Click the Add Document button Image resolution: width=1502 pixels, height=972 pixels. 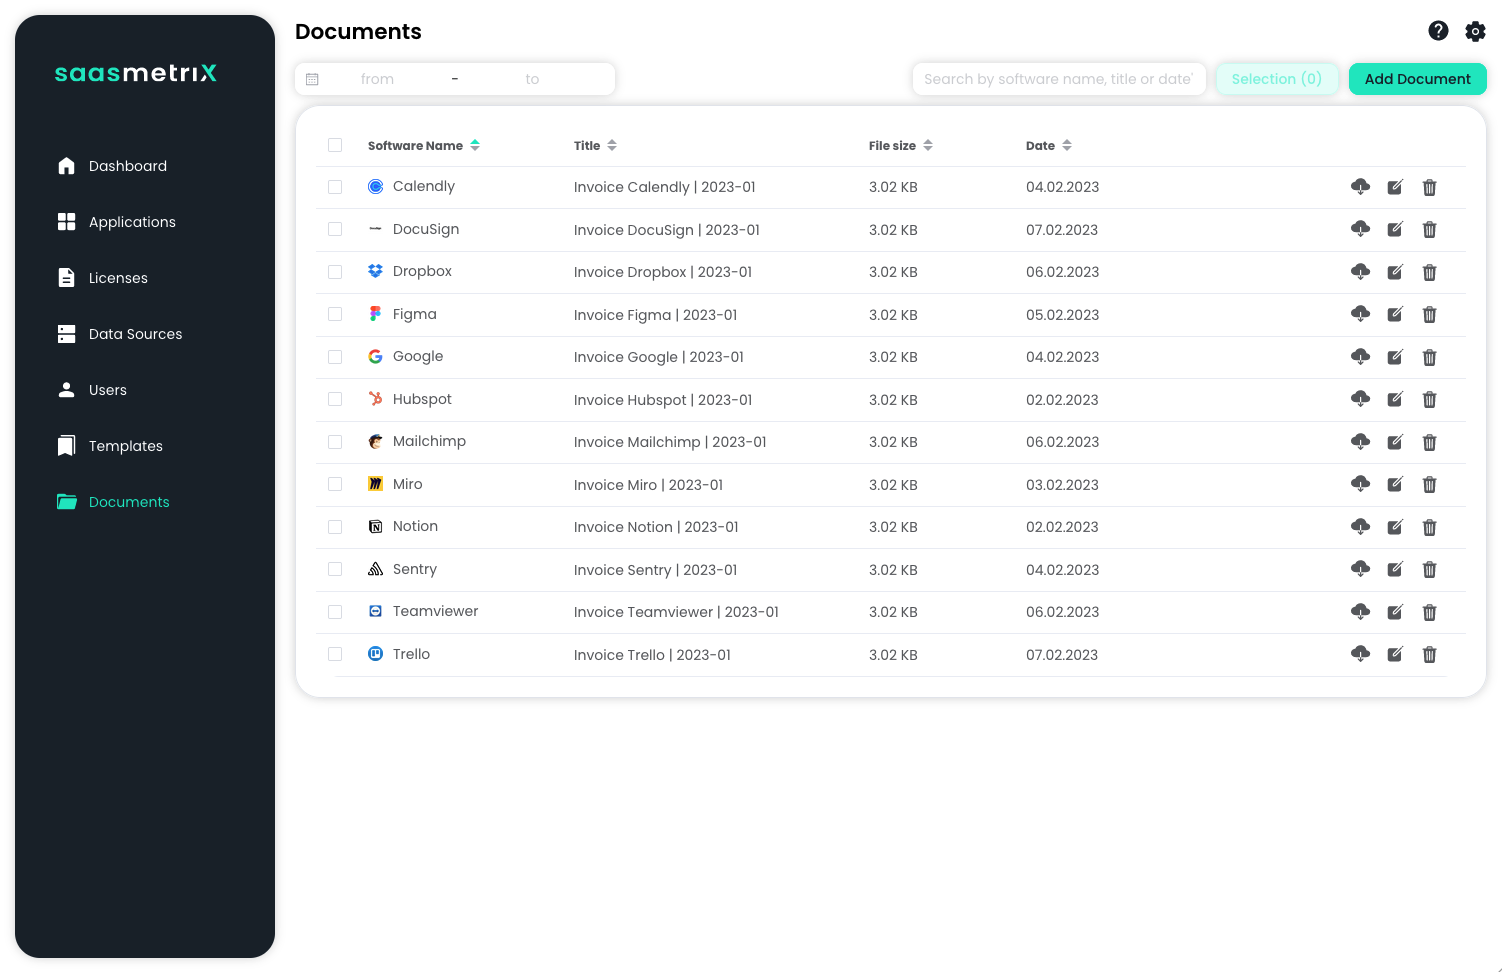(1417, 79)
